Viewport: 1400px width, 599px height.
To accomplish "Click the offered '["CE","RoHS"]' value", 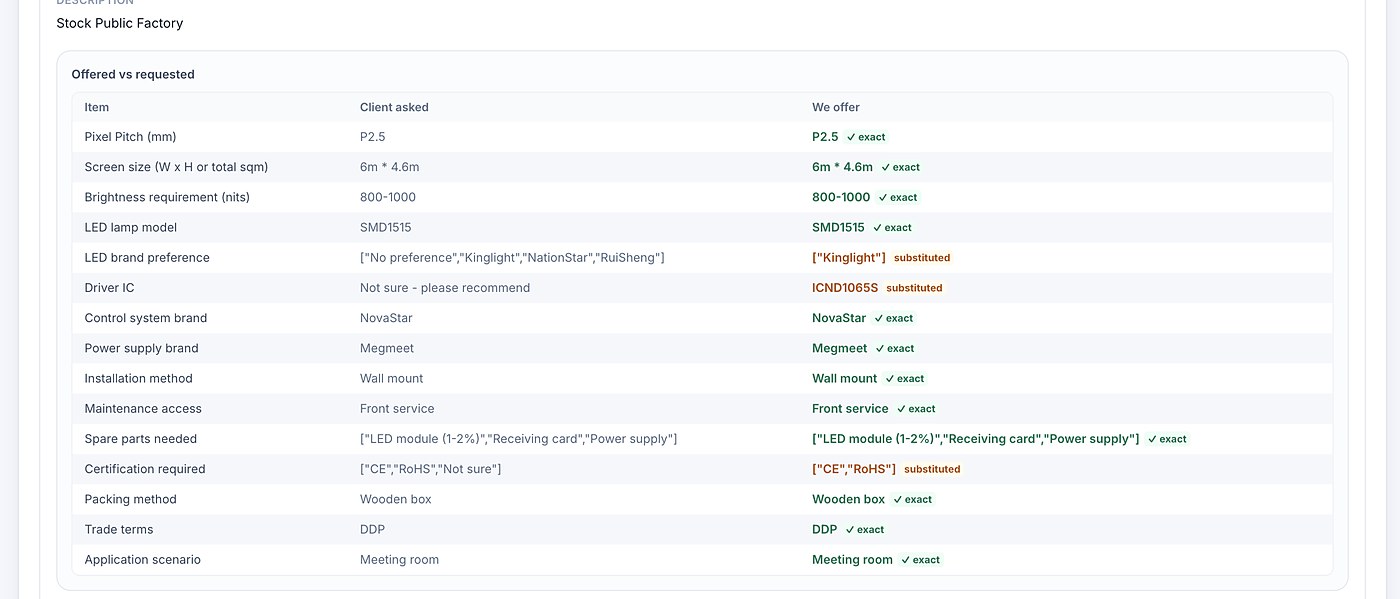I will point(854,469).
